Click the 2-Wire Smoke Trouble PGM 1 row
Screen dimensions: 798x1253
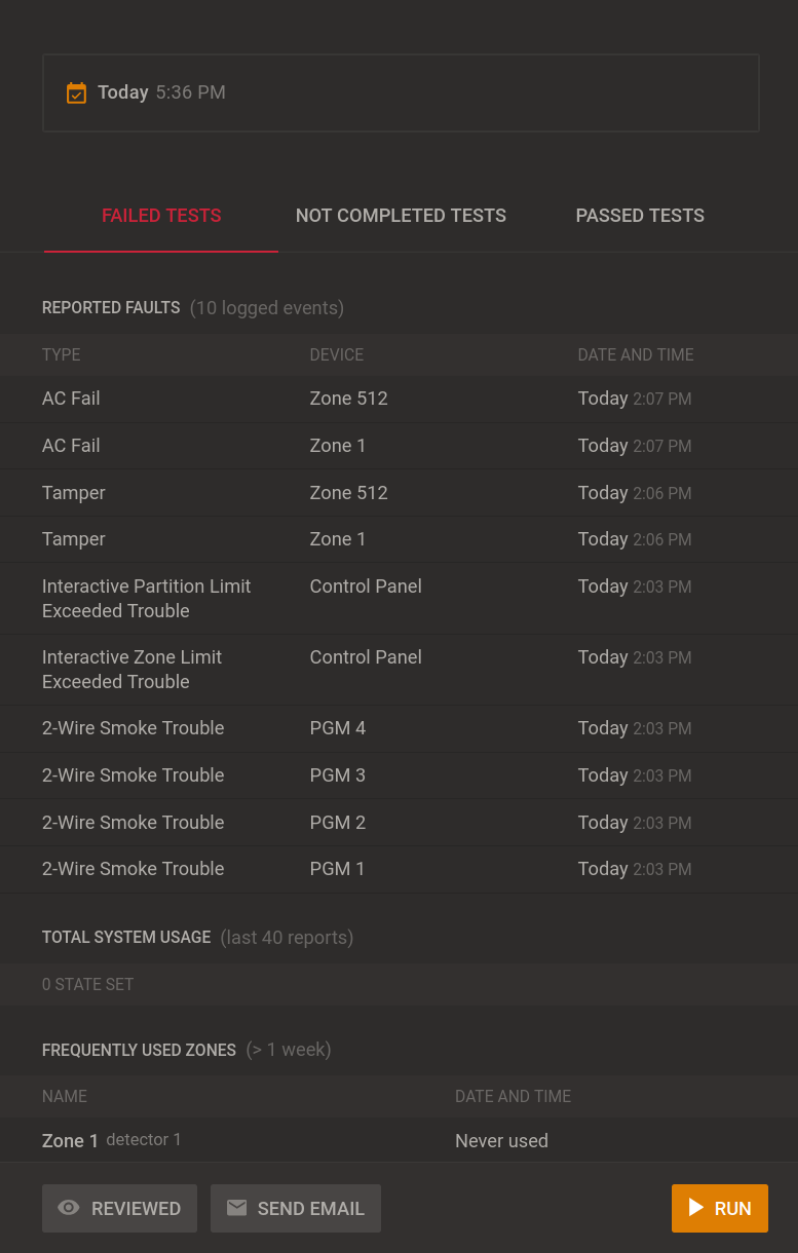(399, 869)
